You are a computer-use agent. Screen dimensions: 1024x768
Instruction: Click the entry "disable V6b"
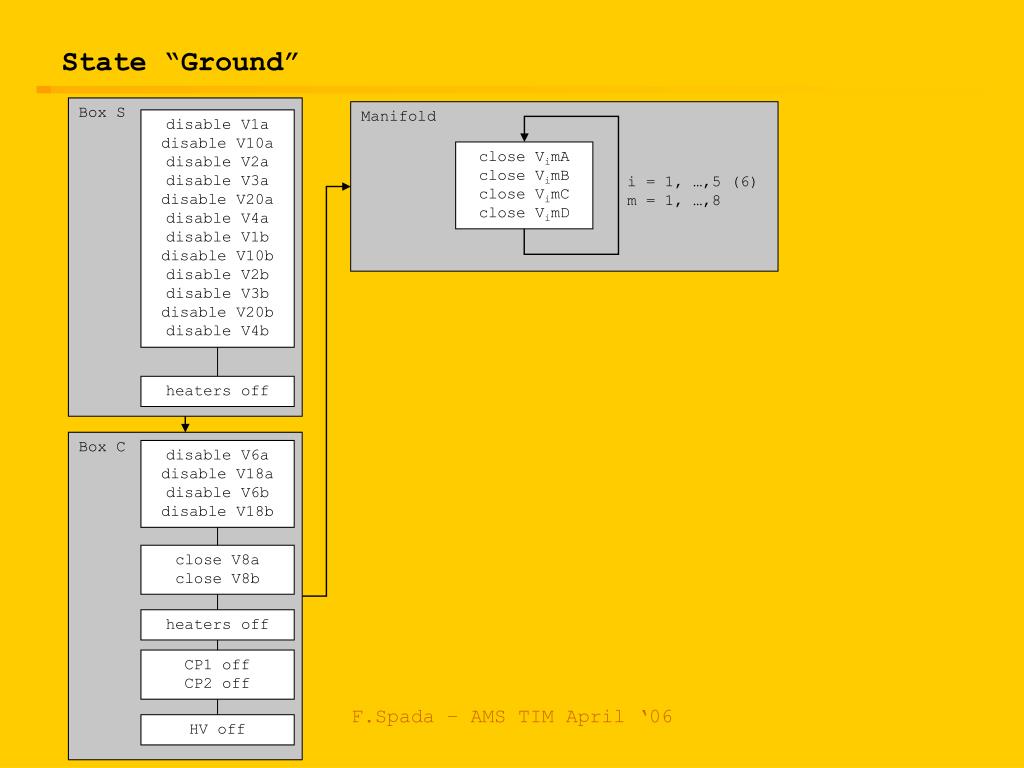pyautogui.click(x=217, y=493)
